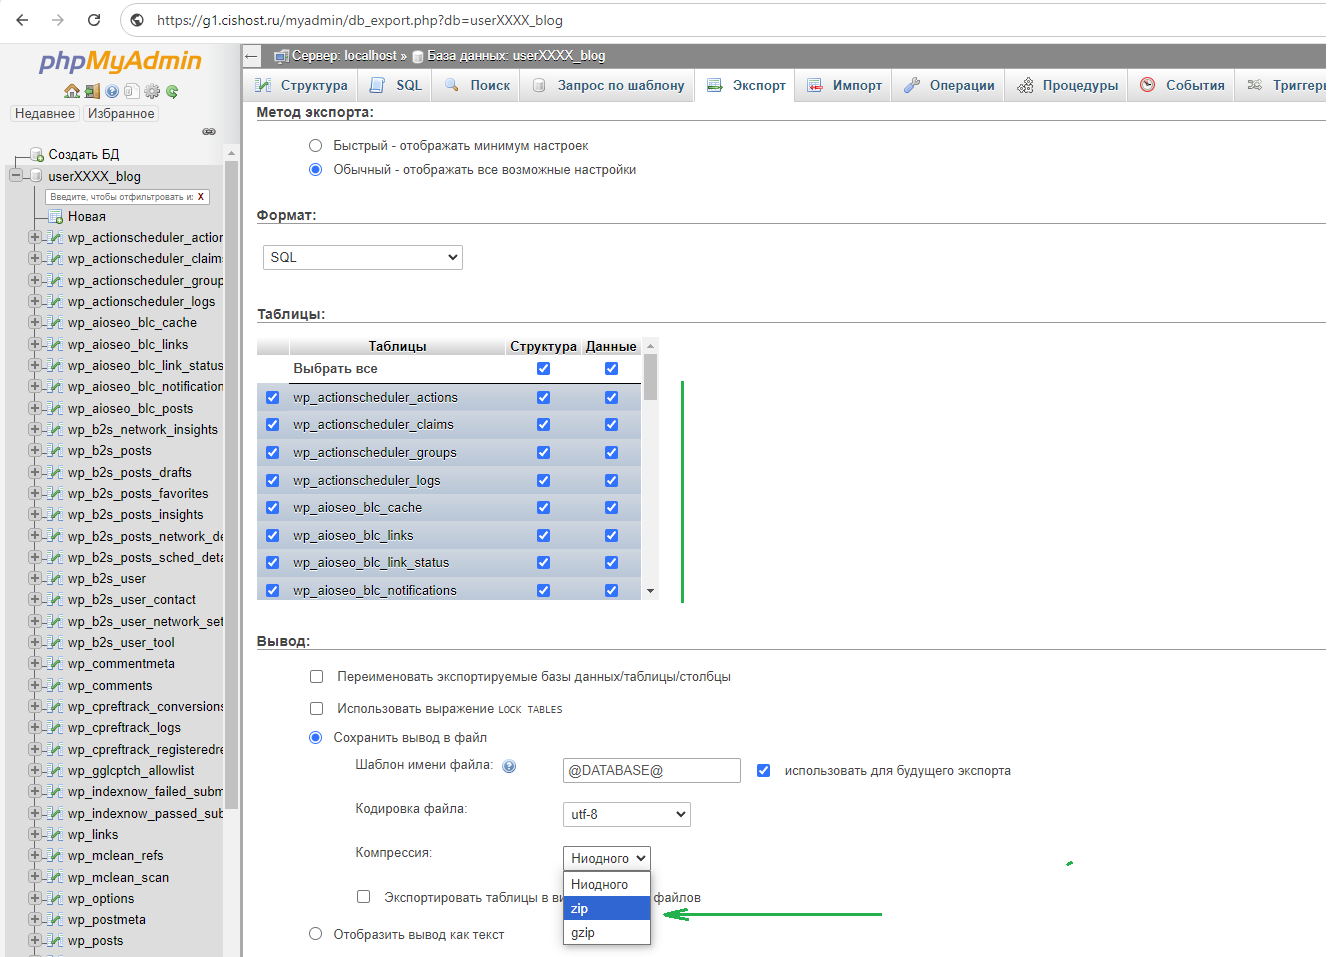The width and height of the screenshot is (1335, 957).
Task: Click the link-with-main-panel chain icon
Action: tap(209, 131)
